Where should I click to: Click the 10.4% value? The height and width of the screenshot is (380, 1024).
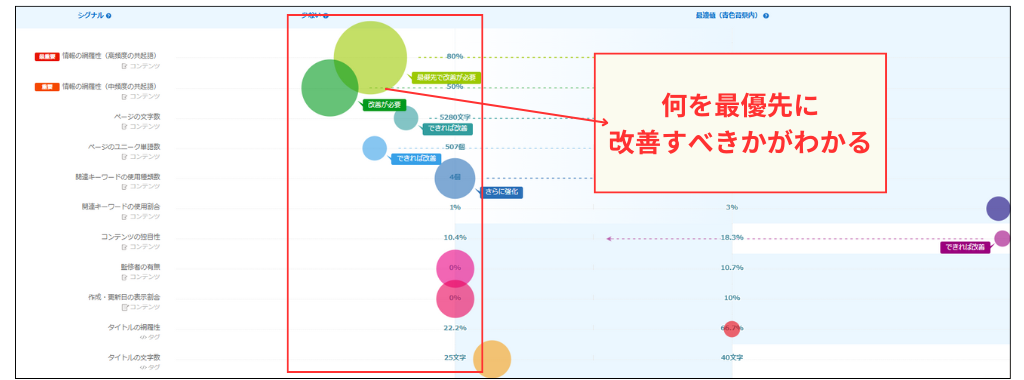(455, 237)
